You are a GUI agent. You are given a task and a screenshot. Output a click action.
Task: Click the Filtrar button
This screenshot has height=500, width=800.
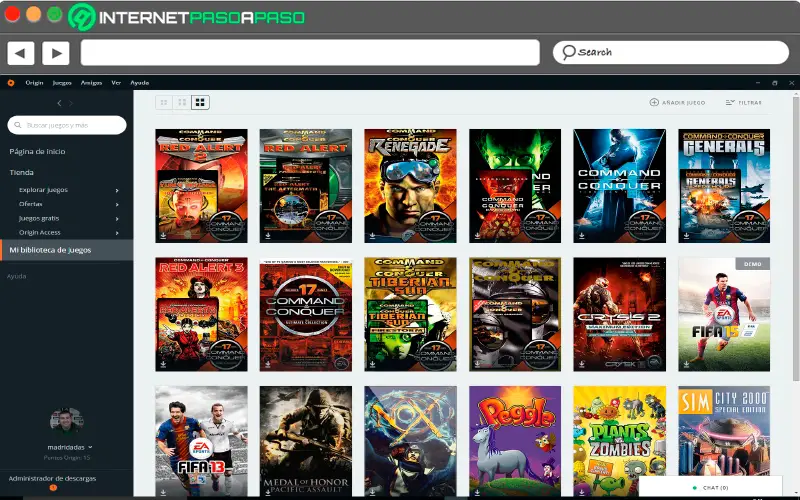[743, 103]
